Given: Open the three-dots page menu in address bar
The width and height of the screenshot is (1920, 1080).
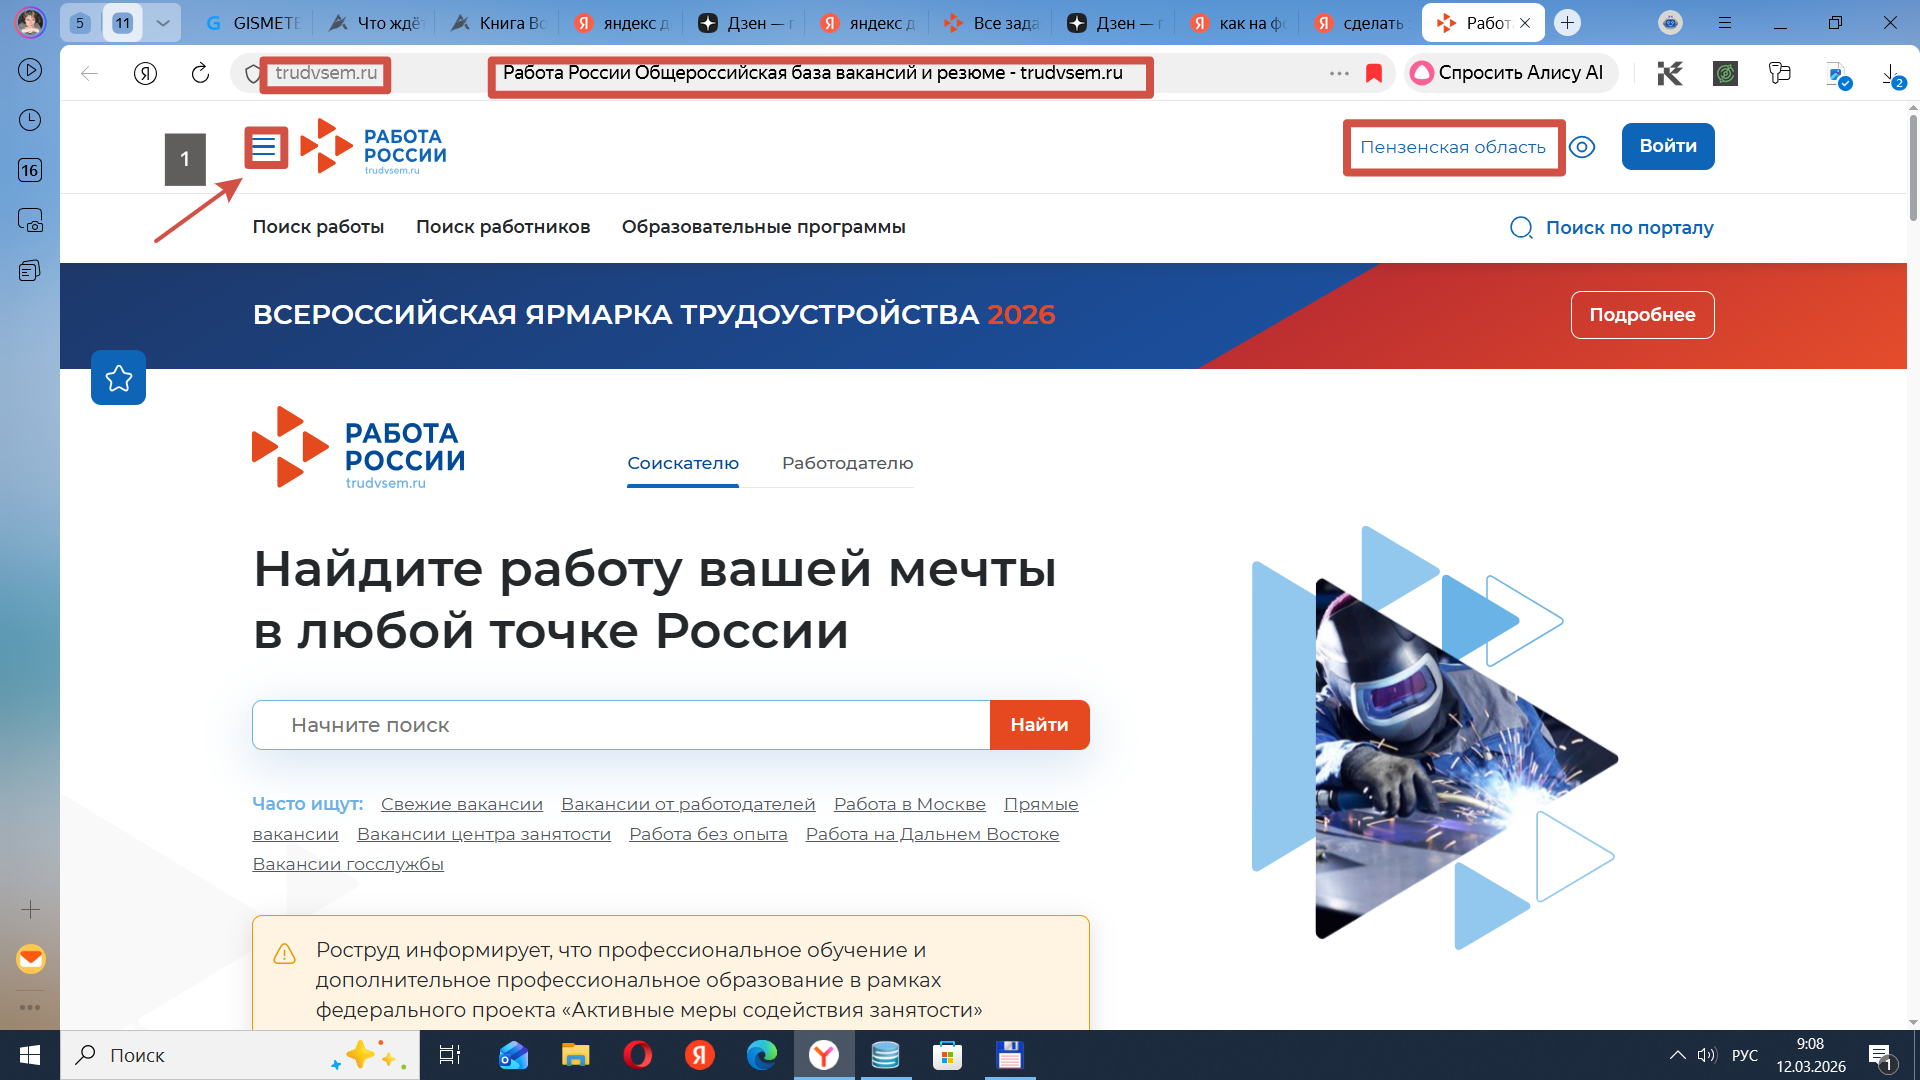Looking at the screenshot, I should tap(1339, 73).
